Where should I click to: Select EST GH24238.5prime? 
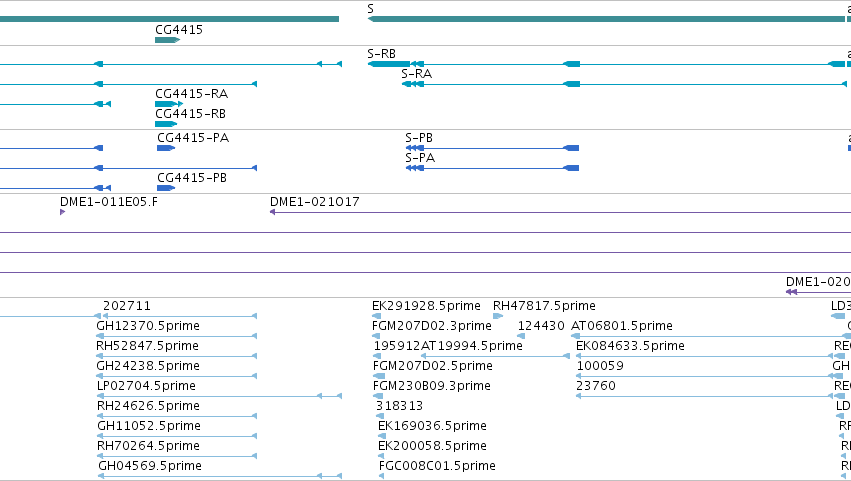pos(148,366)
